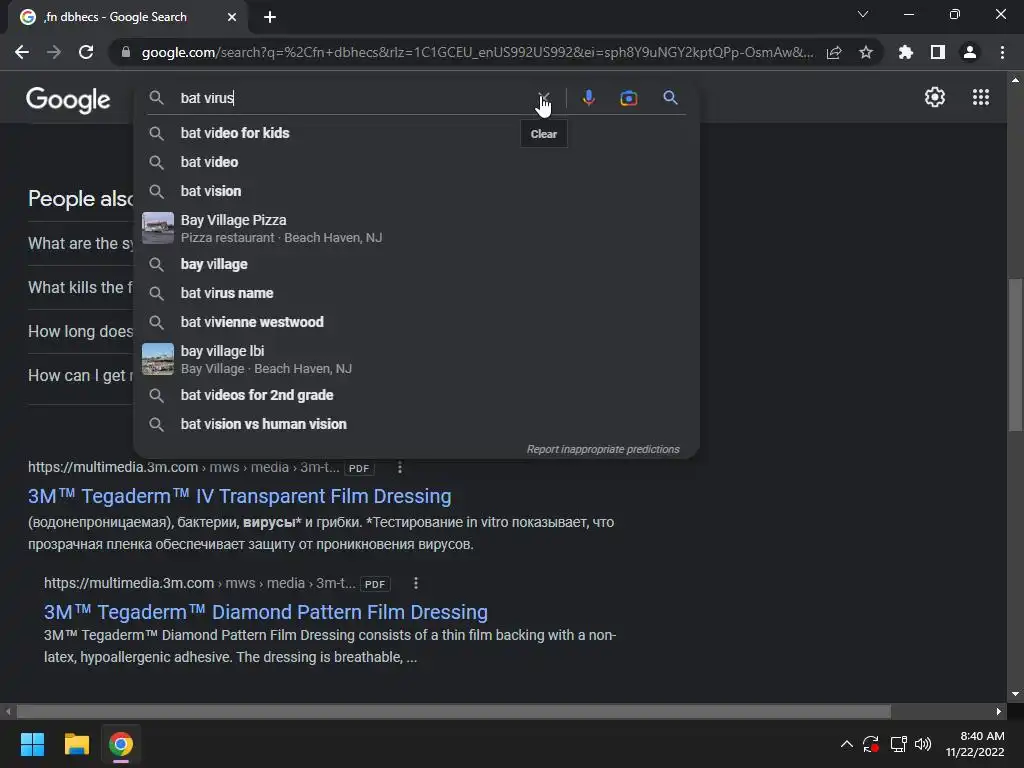The height and width of the screenshot is (768, 1024).
Task: Select suggestion 'bat video for kids'
Action: click(x=416, y=133)
